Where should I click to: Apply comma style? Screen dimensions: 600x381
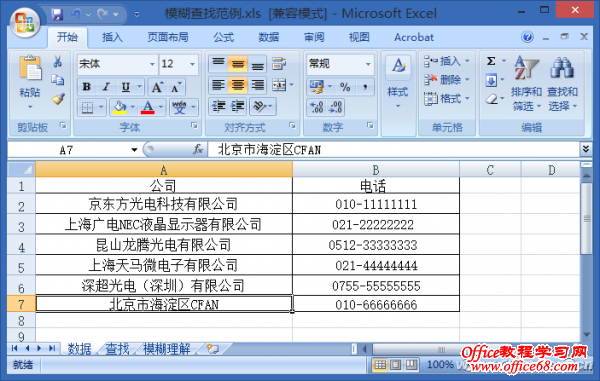pyautogui.click(x=365, y=87)
